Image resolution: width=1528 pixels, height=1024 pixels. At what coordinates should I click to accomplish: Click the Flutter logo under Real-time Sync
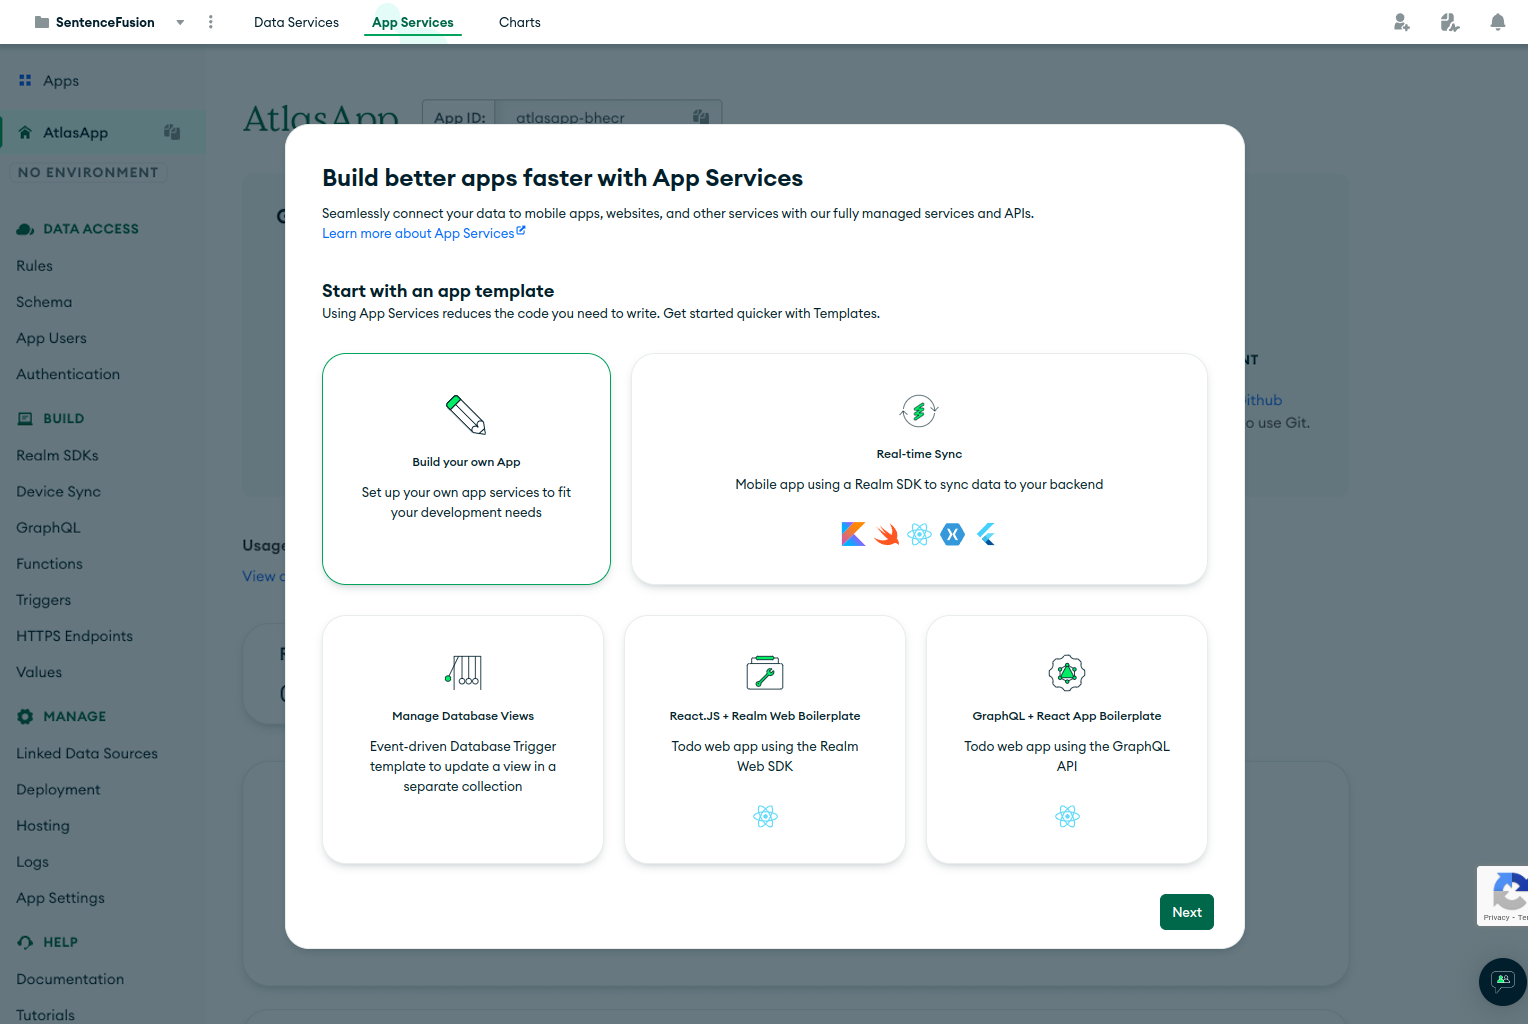(986, 534)
